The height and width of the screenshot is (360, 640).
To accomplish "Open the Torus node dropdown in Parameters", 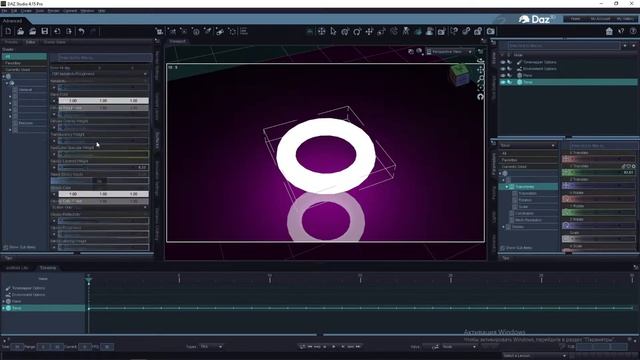I will [527, 145].
